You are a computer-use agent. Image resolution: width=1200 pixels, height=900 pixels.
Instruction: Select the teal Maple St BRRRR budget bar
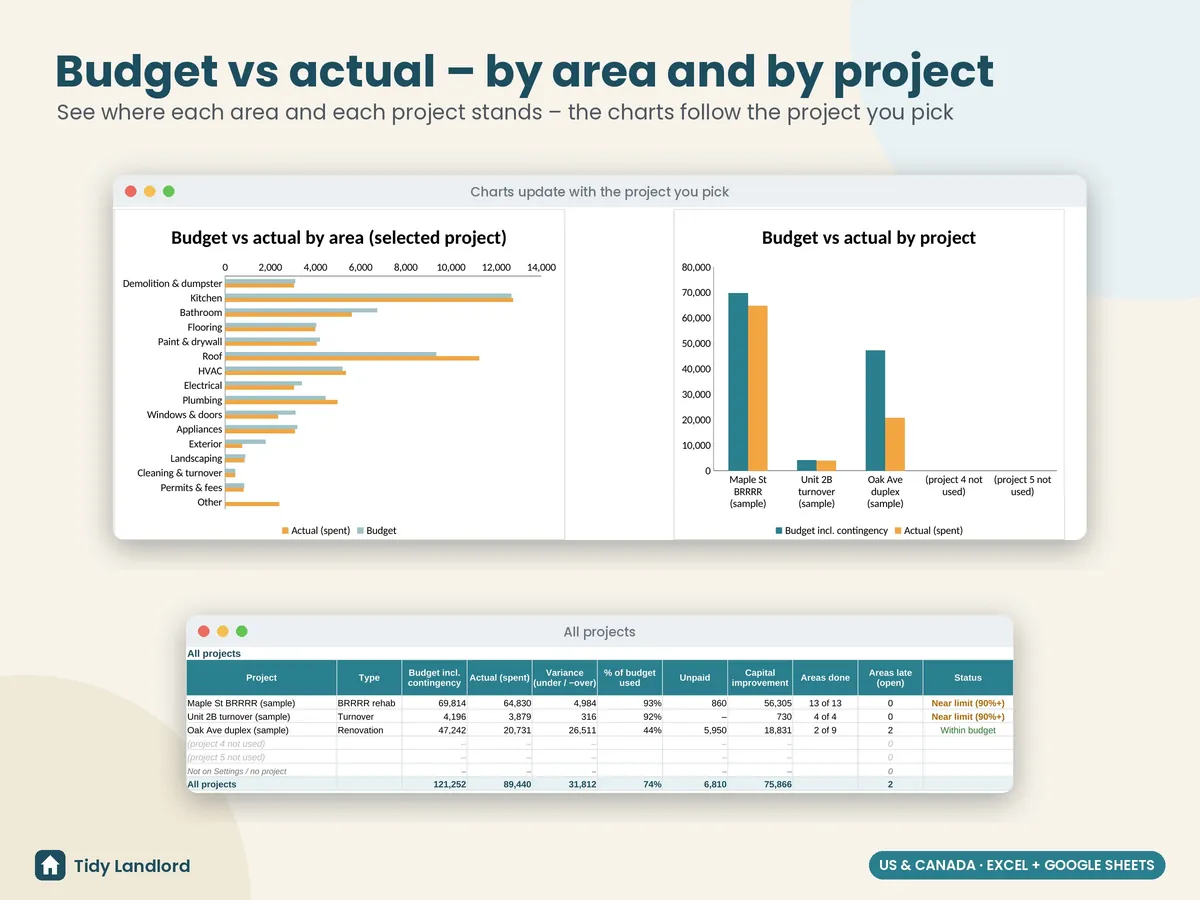[x=738, y=382]
